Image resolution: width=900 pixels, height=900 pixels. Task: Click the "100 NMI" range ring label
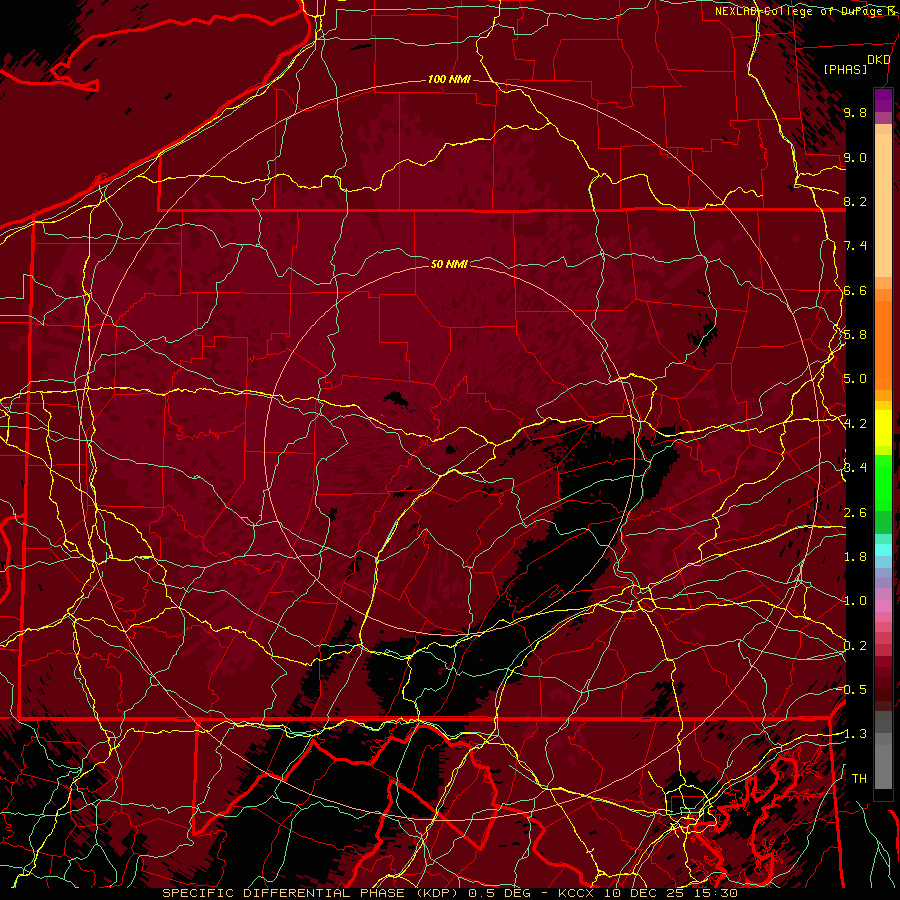tap(449, 79)
